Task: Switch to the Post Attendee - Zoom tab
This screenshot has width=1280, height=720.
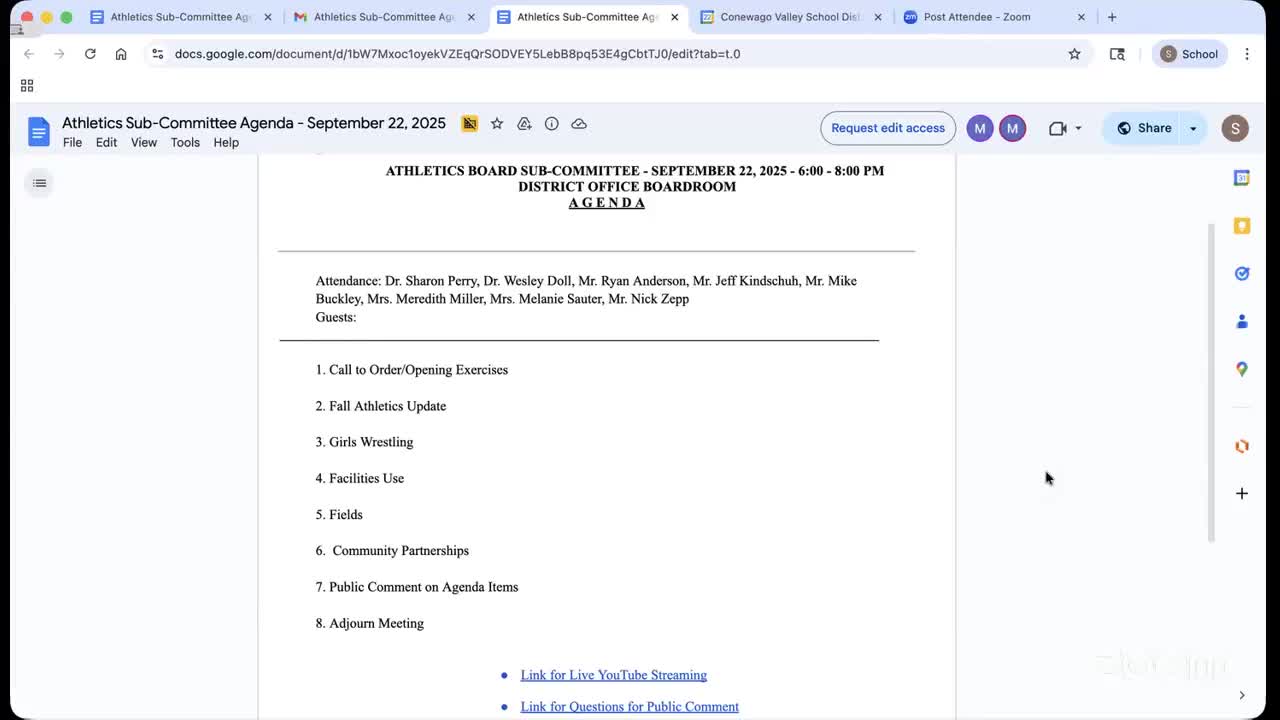Action: [993, 17]
